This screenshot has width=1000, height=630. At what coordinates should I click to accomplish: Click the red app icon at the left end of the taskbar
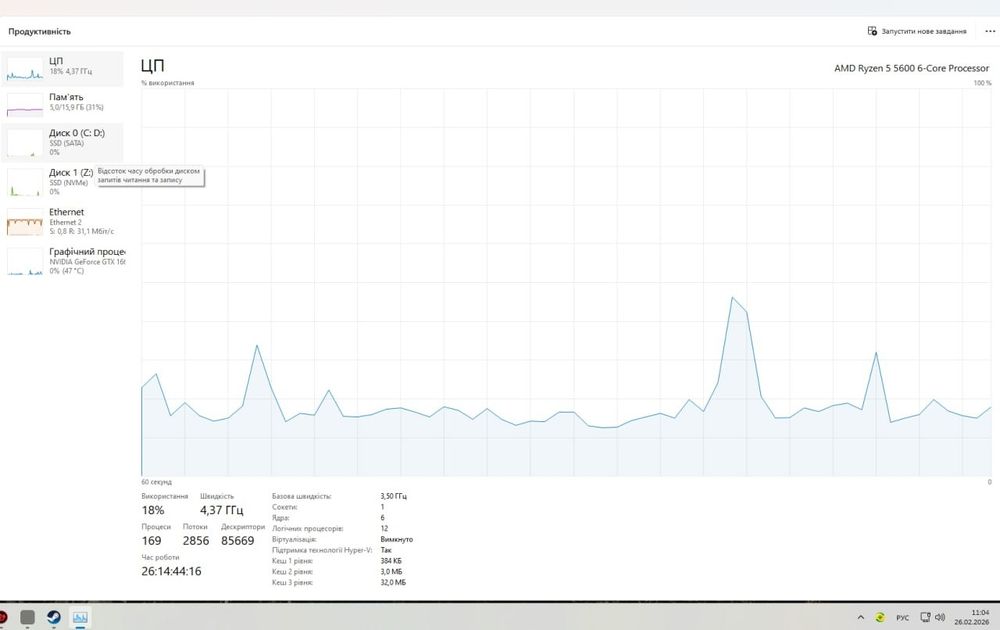click(3, 617)
